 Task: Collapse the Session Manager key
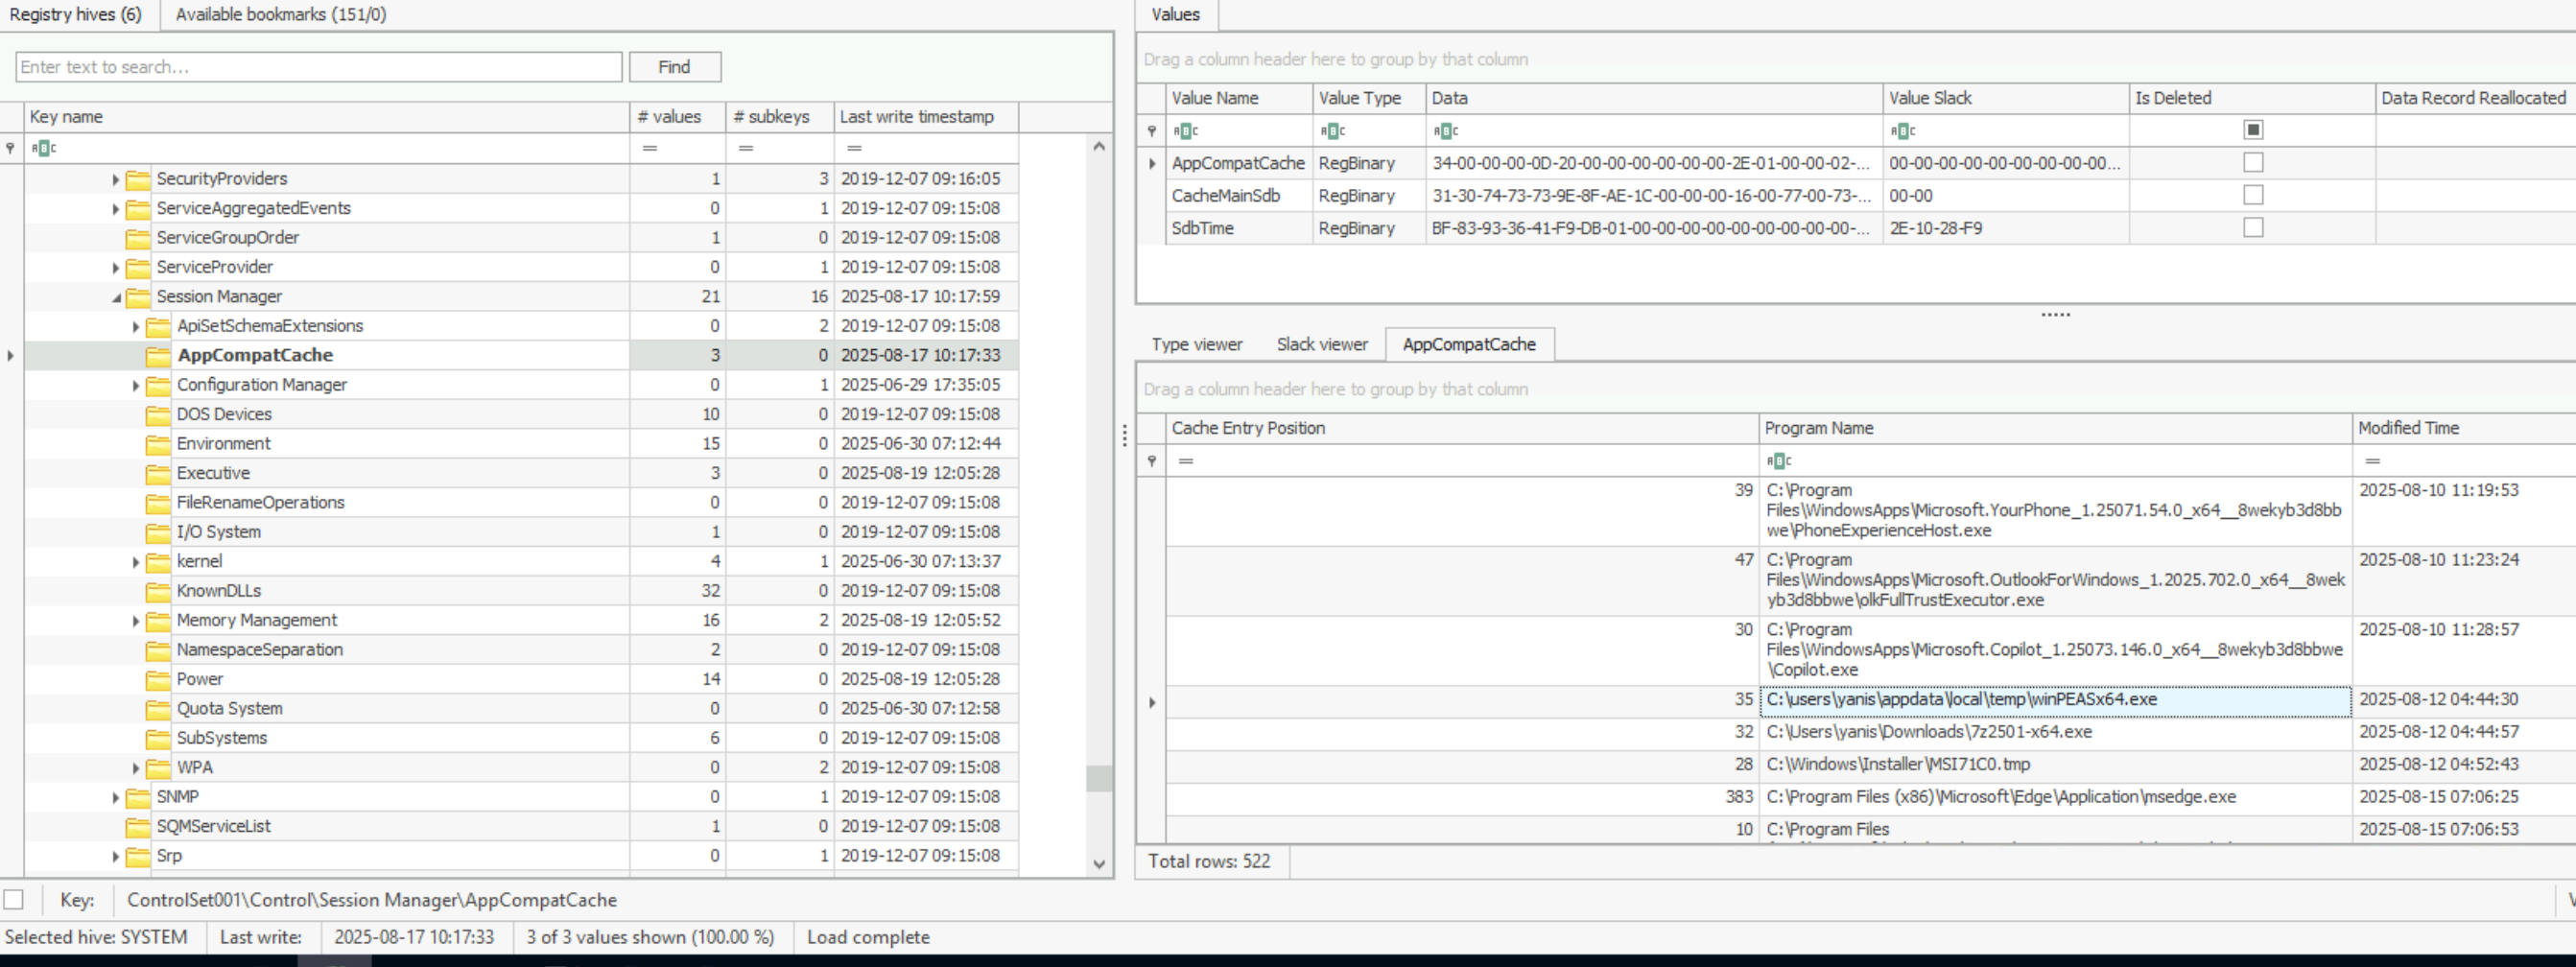pos(116,297)
